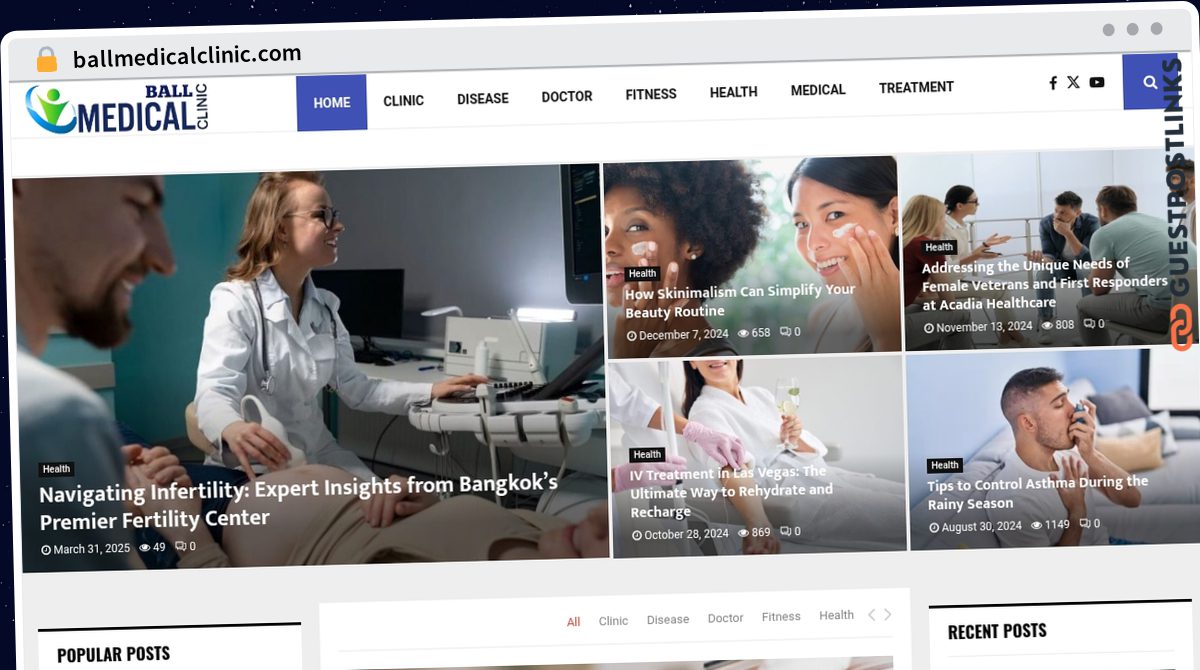Click the Recent Posts heading
Image resolution: width=1200 pixels, height=670 pixels.
(x=997, y=631)
